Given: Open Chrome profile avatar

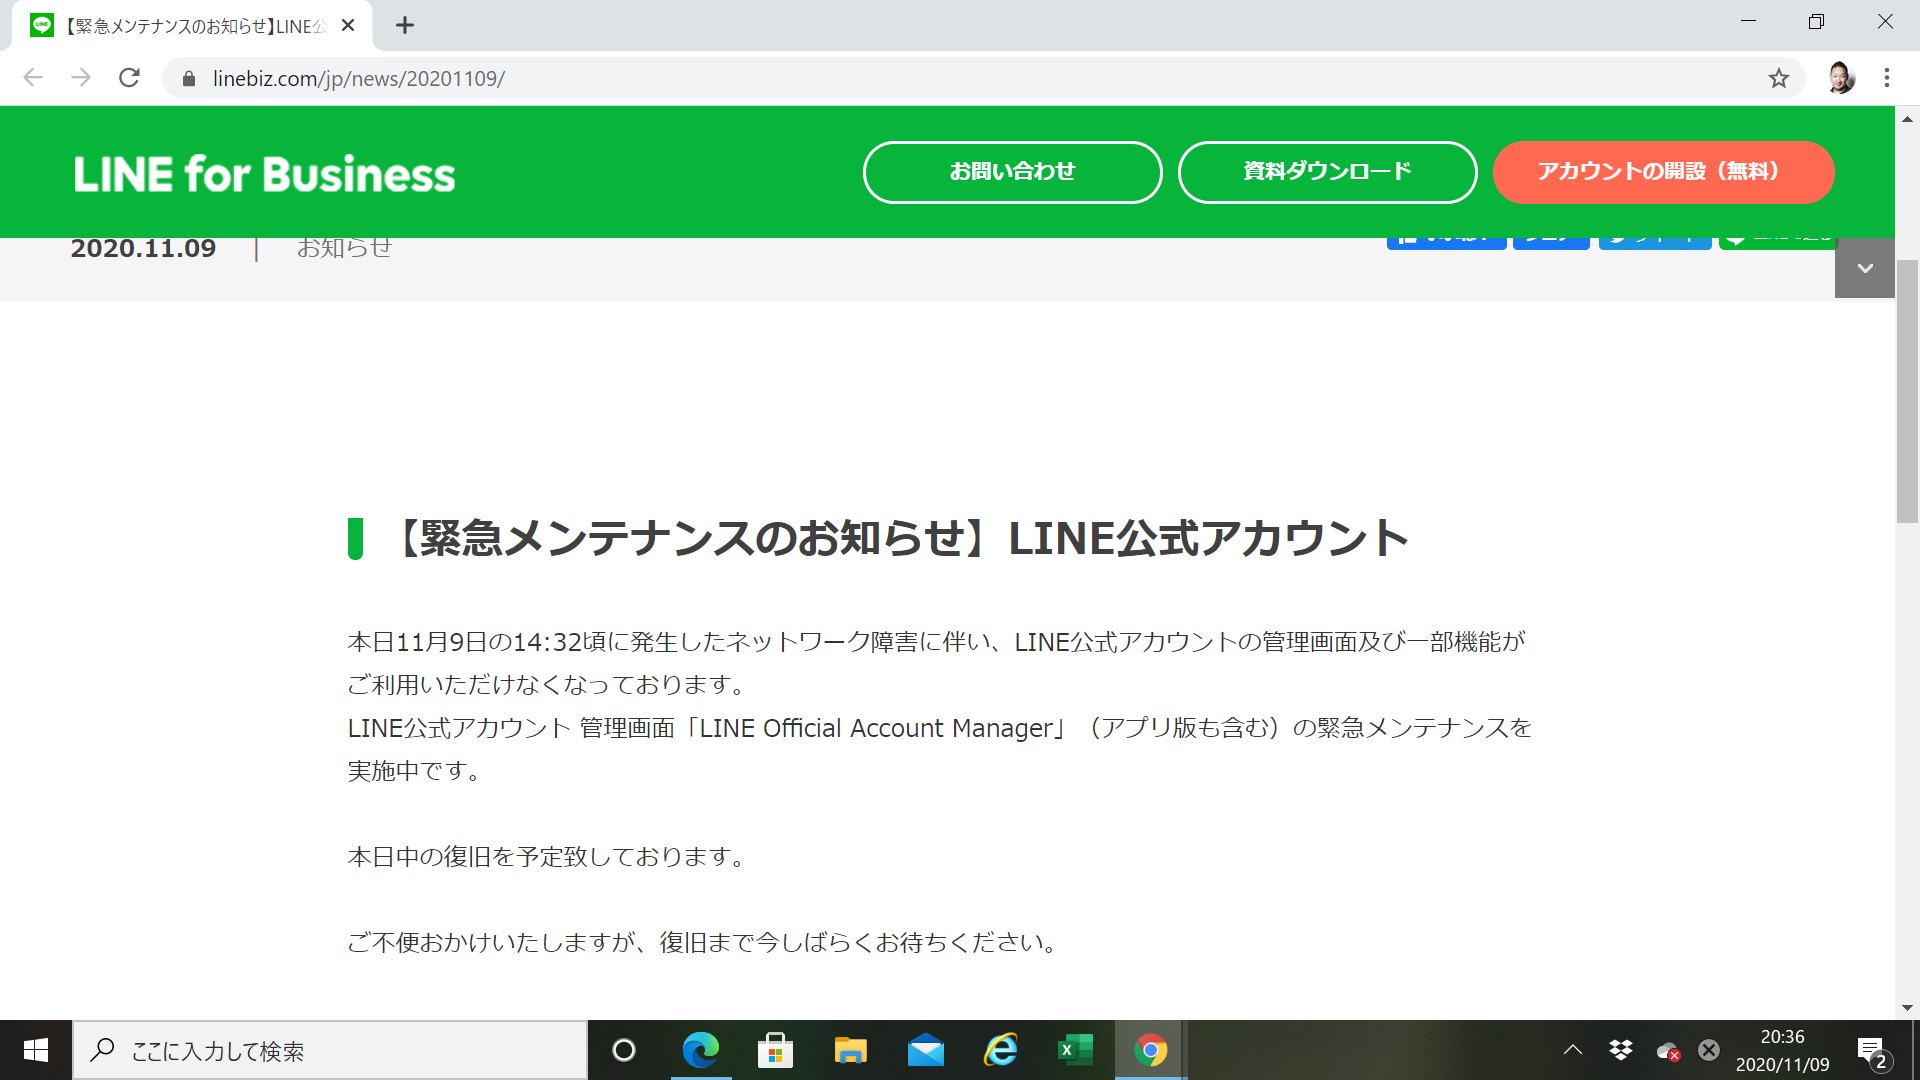Looking at the screenshot, I should 1840,78.
